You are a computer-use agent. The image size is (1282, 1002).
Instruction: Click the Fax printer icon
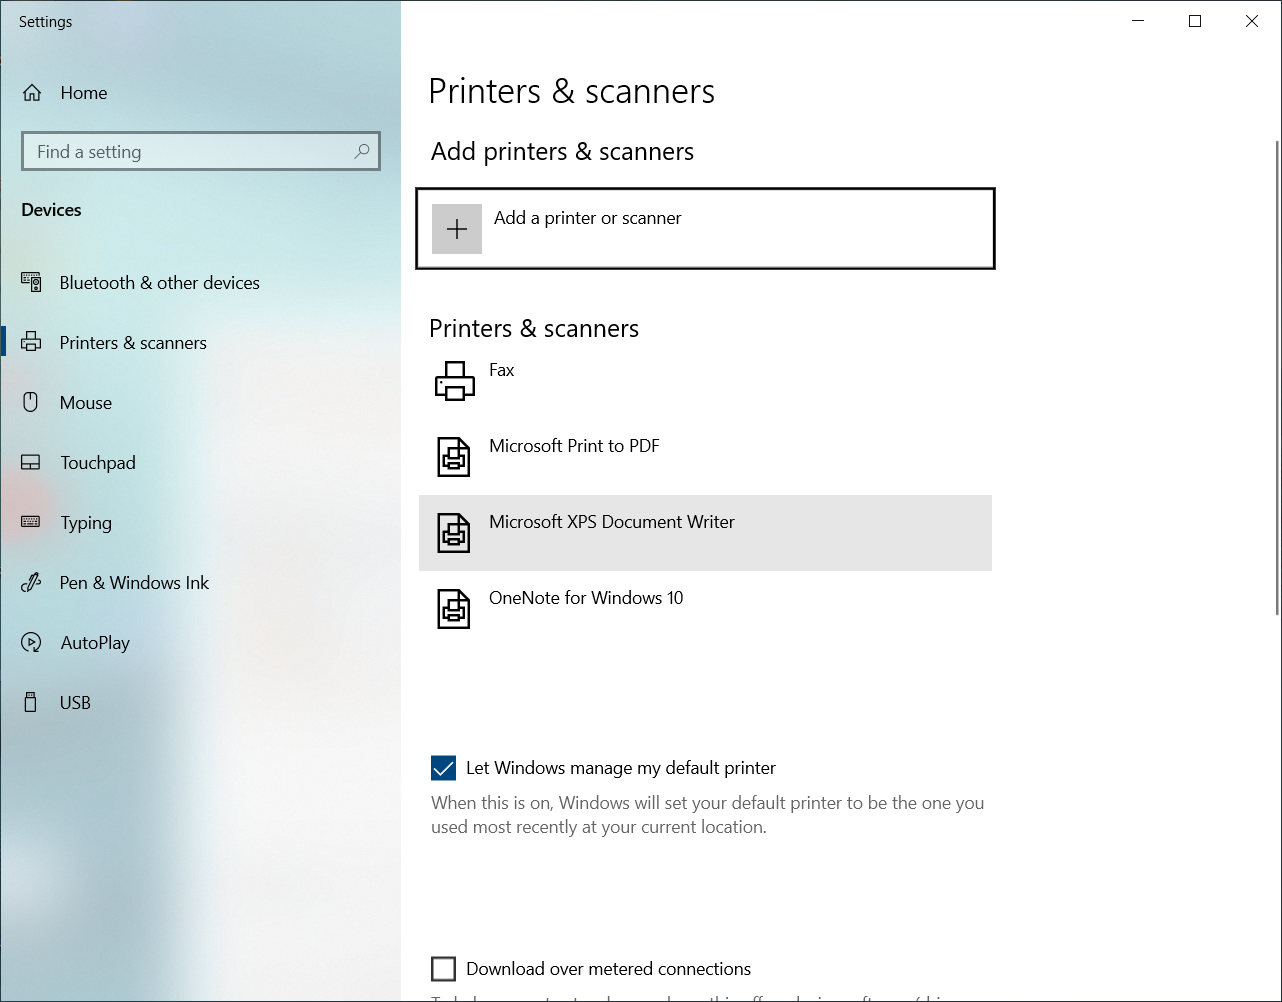(x=454, y=381)
